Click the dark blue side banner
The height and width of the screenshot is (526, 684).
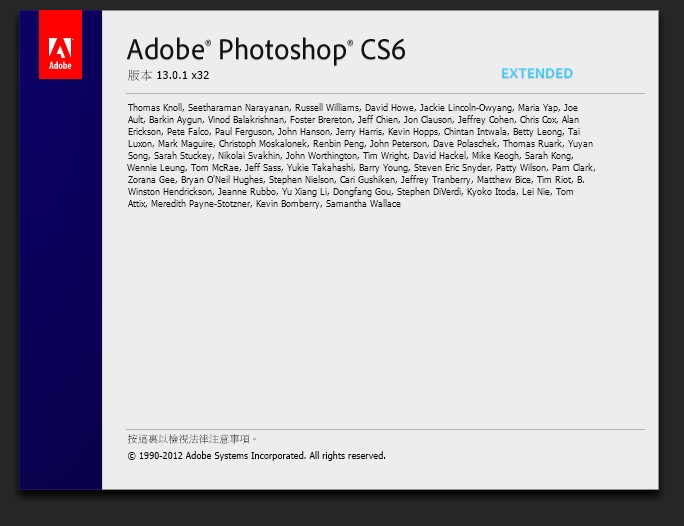click(61, 283)
